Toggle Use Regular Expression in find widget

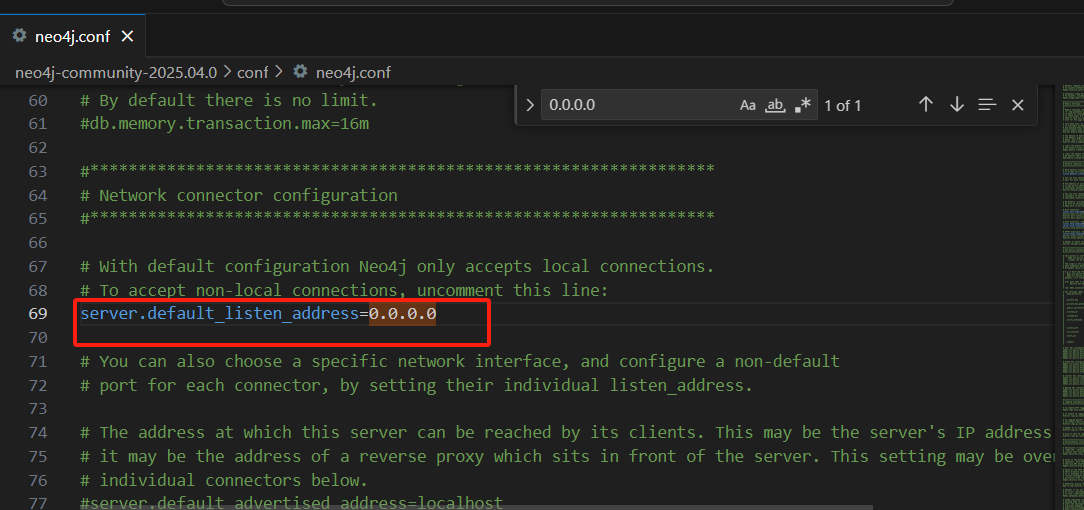point(803,105)
